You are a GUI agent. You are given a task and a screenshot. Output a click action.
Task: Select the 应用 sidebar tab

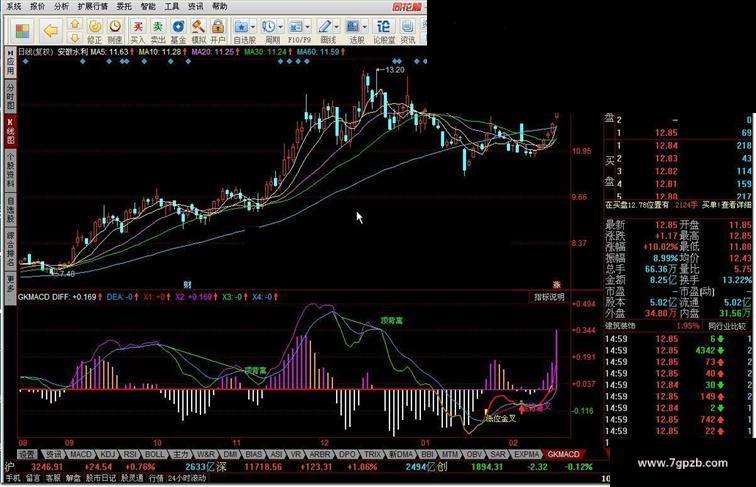(x=10, y=64)
